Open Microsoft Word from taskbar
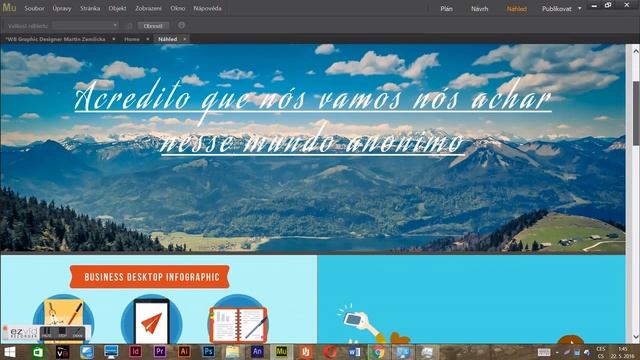 coord(354,352)
